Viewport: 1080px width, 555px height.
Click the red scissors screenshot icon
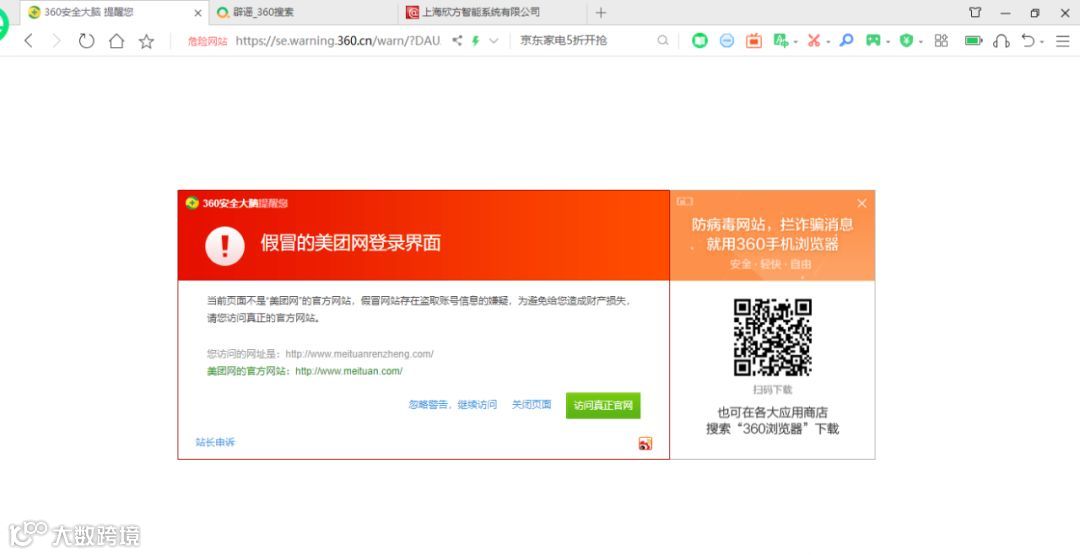[814, 41]
